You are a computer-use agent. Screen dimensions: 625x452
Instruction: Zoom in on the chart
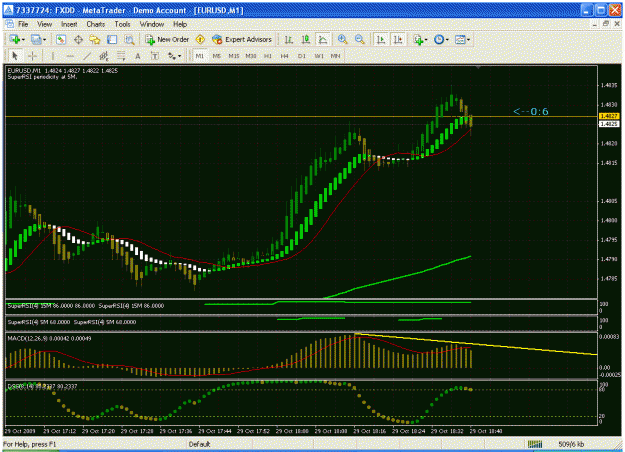tap(342, 39)
